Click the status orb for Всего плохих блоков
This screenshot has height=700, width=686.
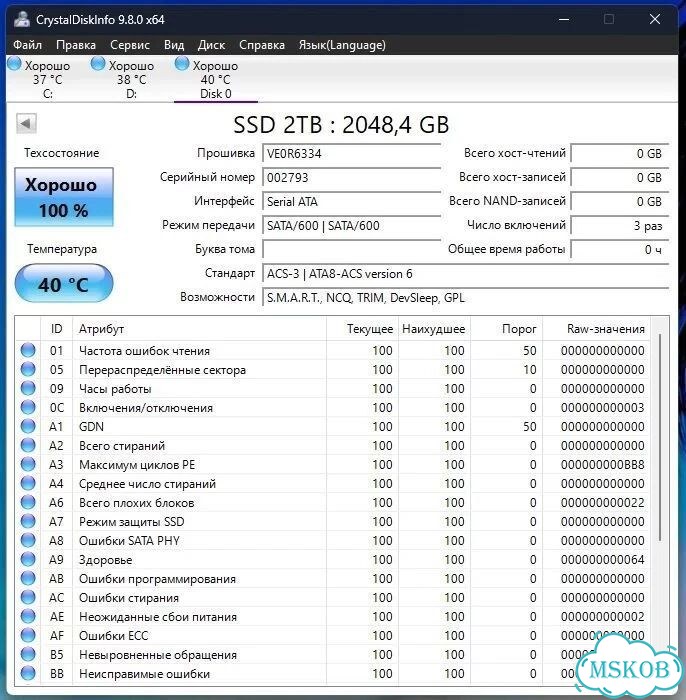tap(28, 502)
